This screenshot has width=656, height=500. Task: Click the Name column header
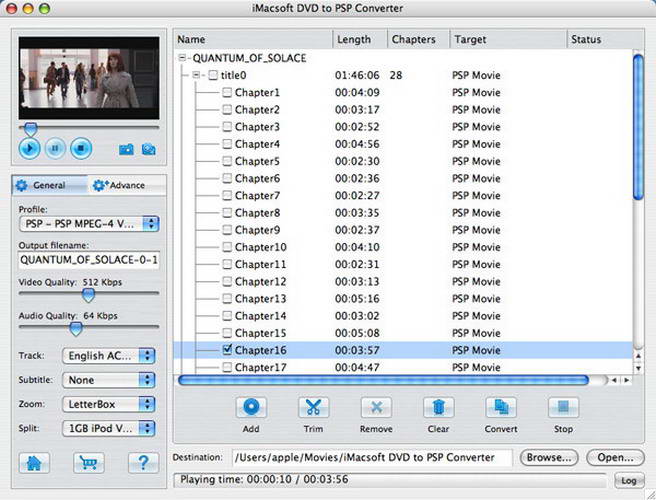tap(253, 39)
